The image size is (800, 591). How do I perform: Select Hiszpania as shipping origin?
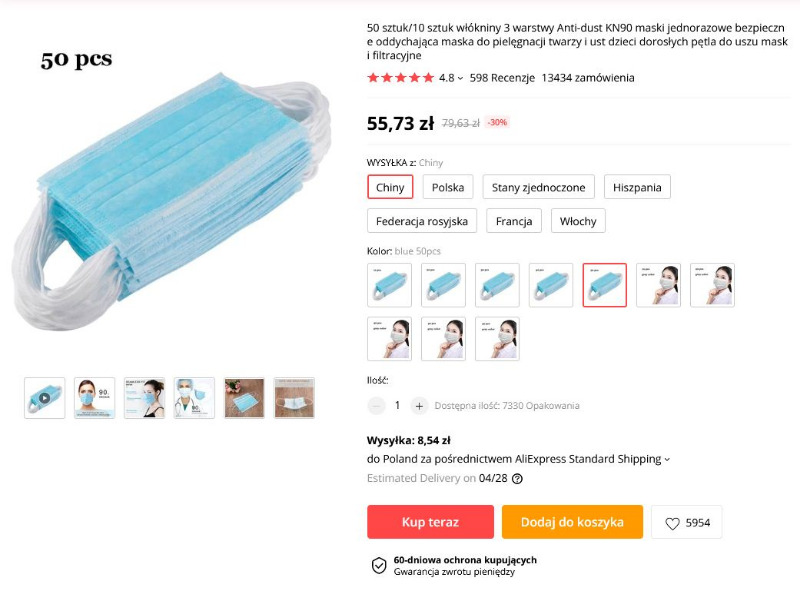coord(637,187)
